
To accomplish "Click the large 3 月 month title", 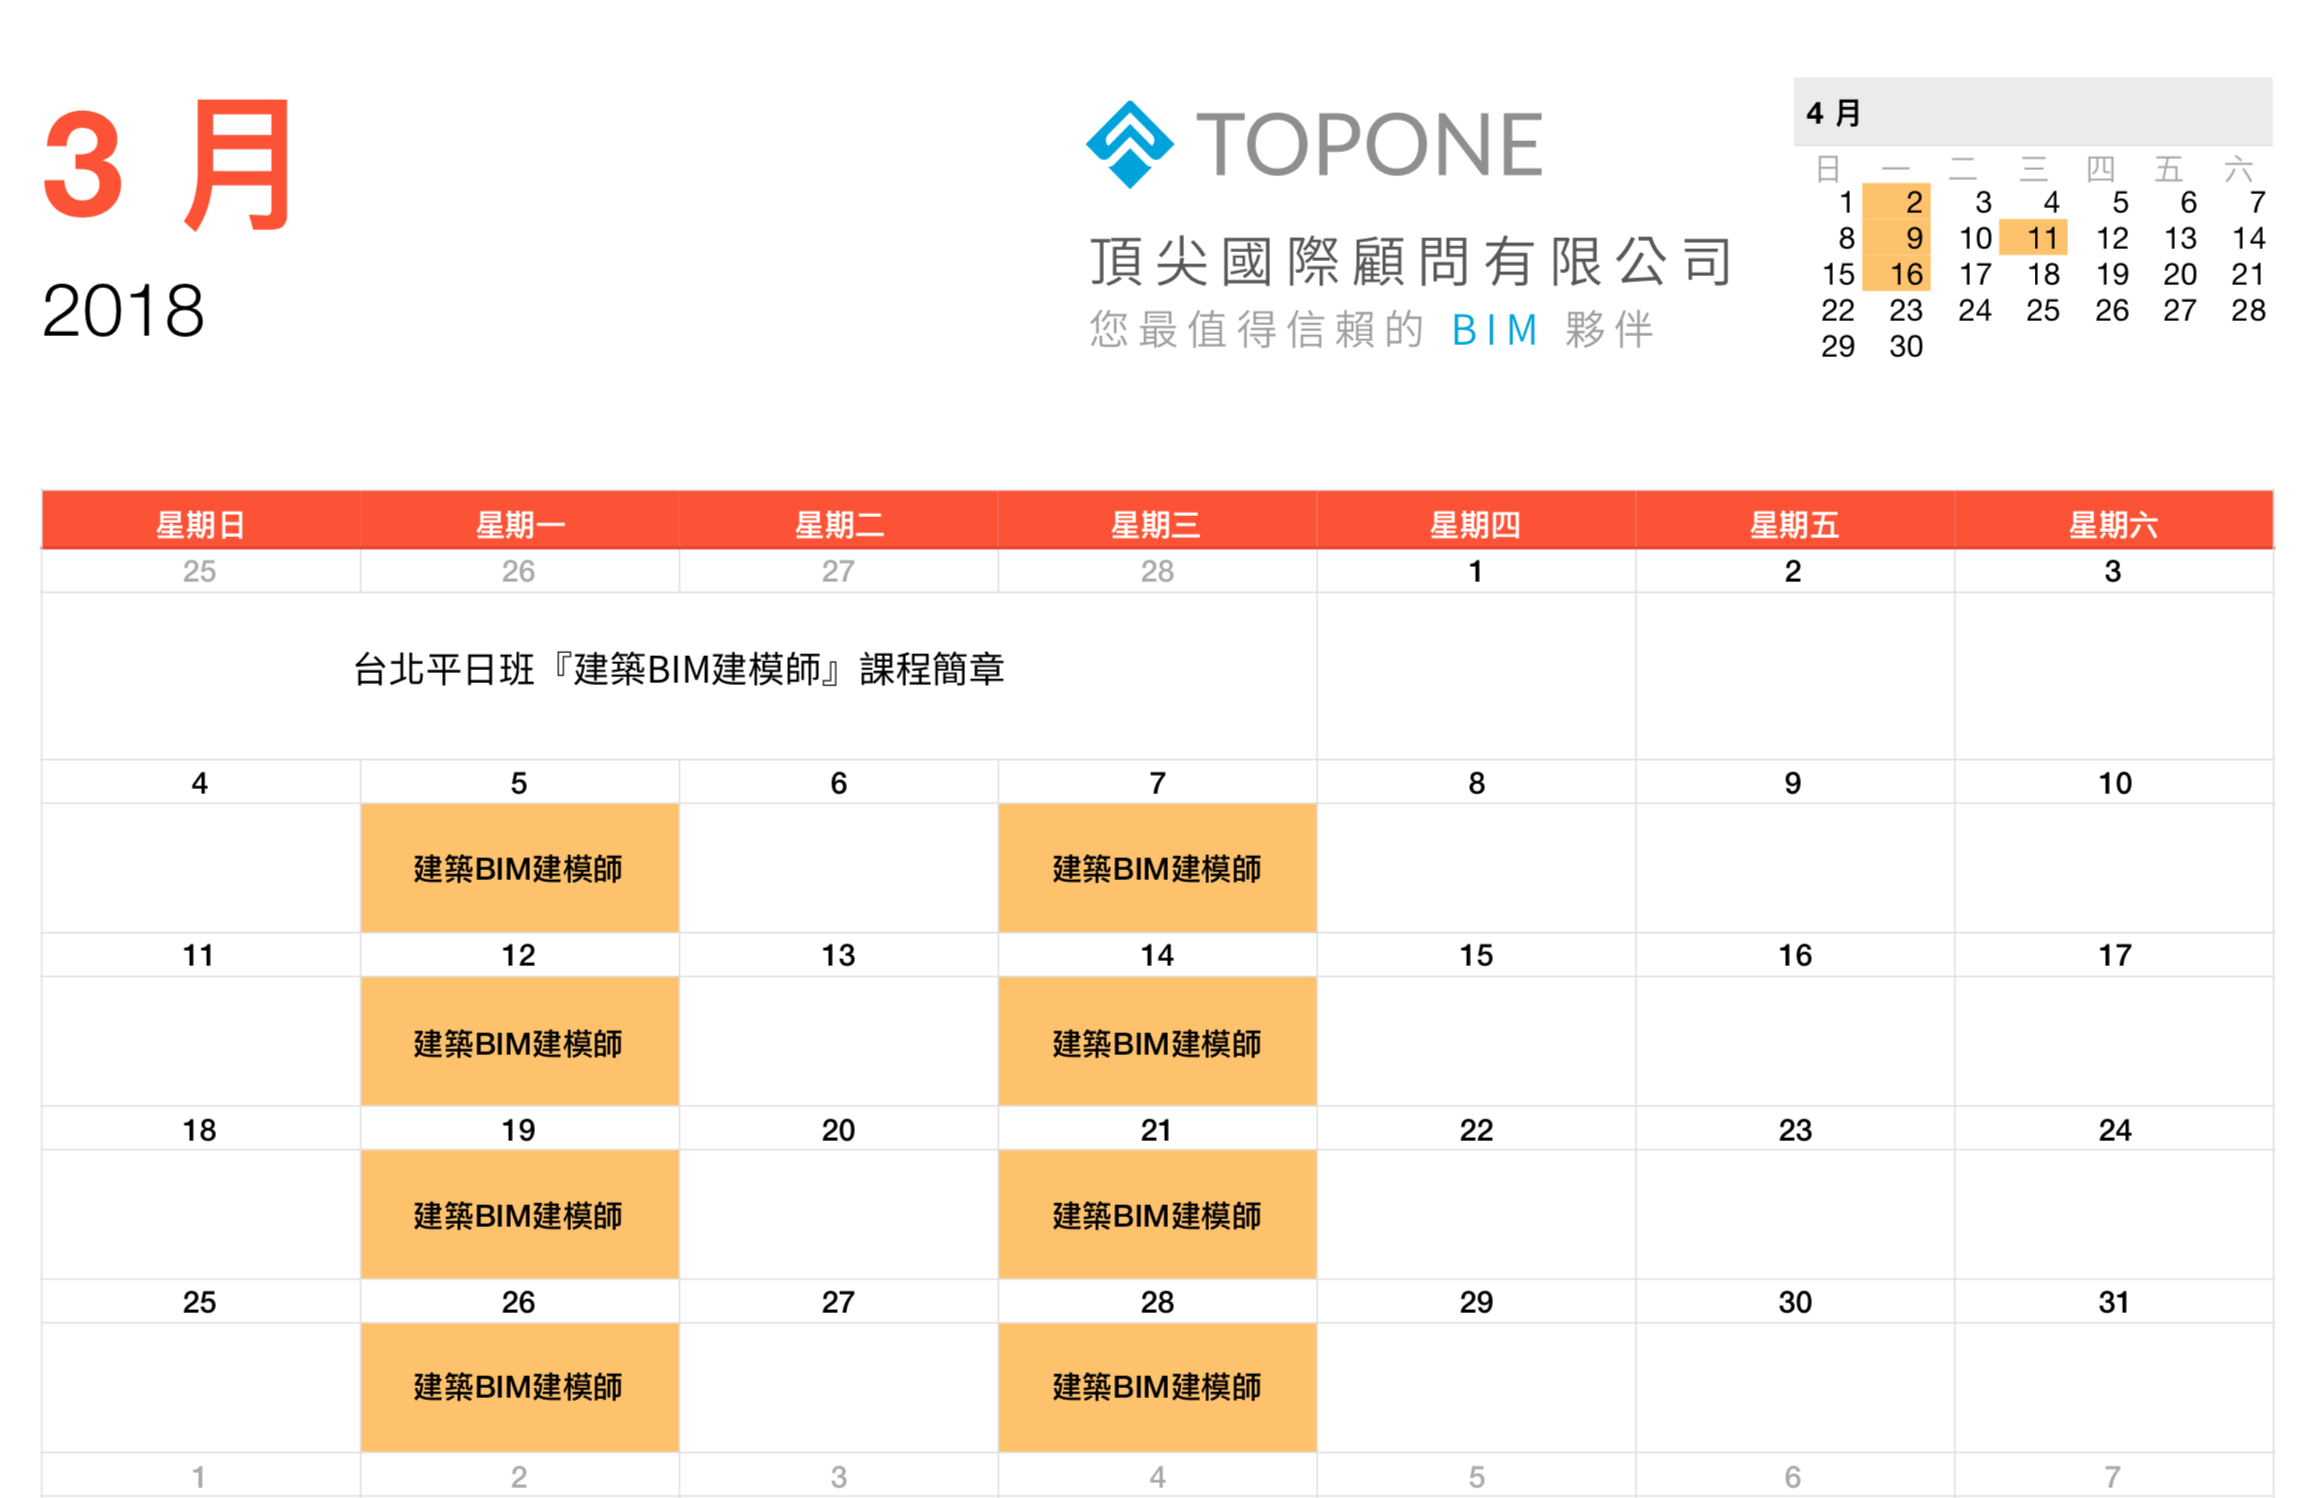I will point(168,166).
